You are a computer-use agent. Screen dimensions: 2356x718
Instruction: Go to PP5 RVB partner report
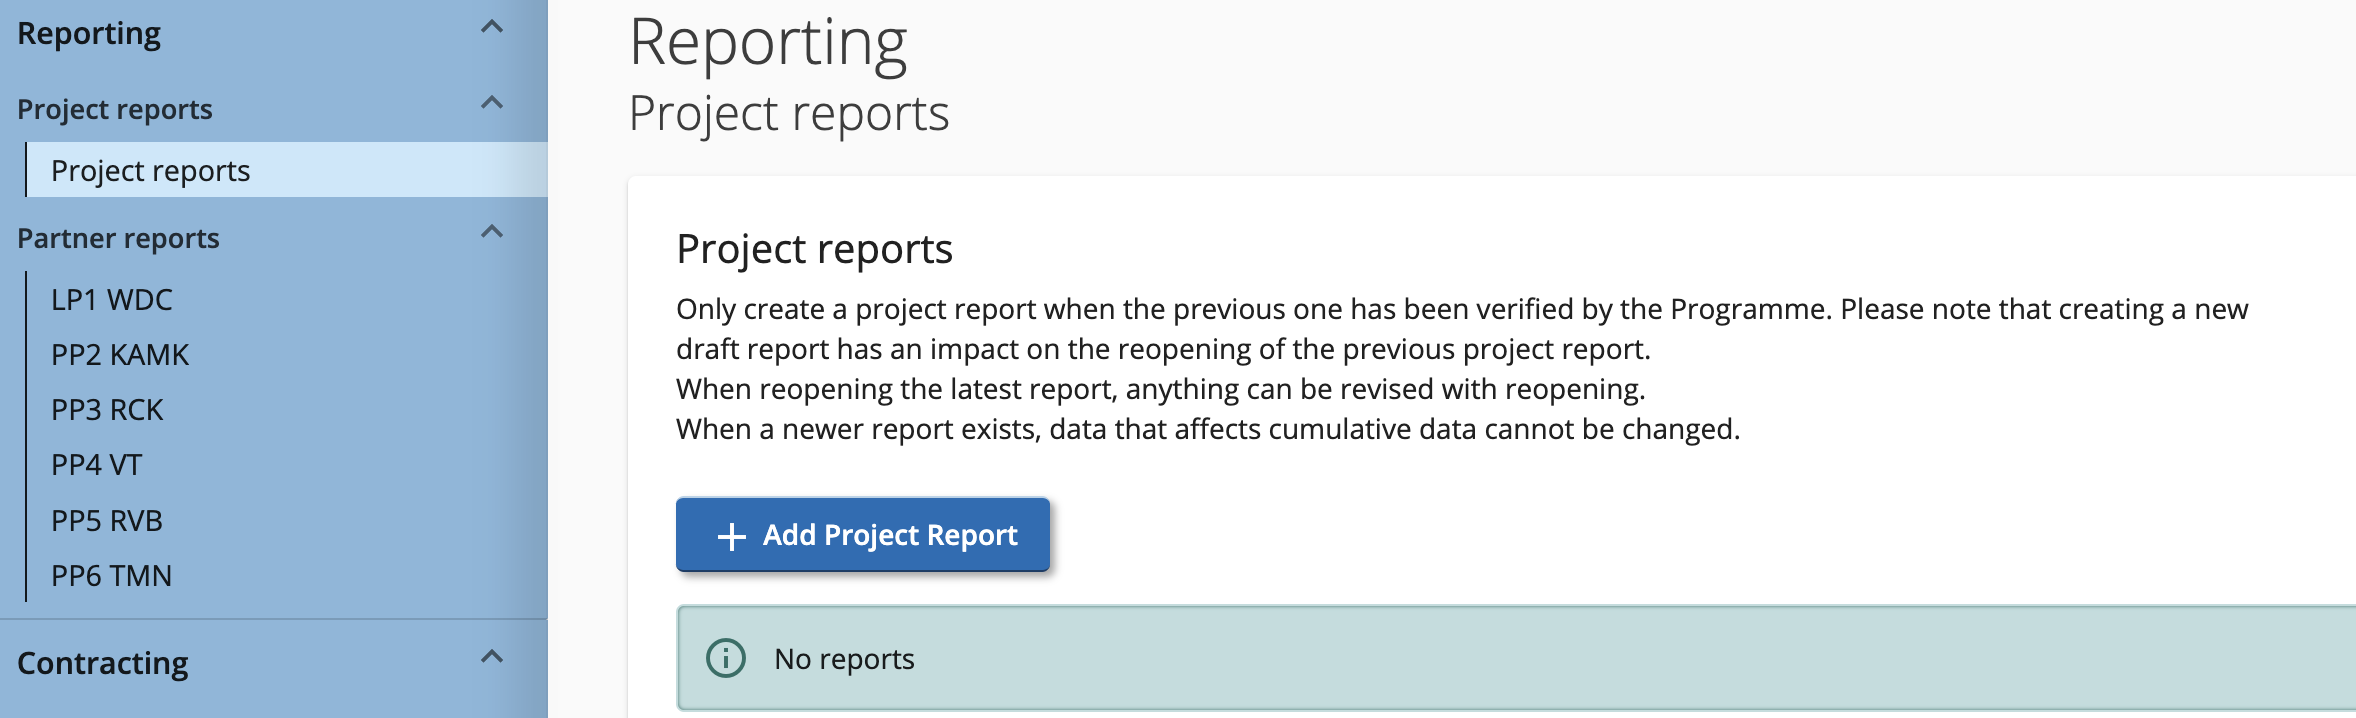[107, 520]
